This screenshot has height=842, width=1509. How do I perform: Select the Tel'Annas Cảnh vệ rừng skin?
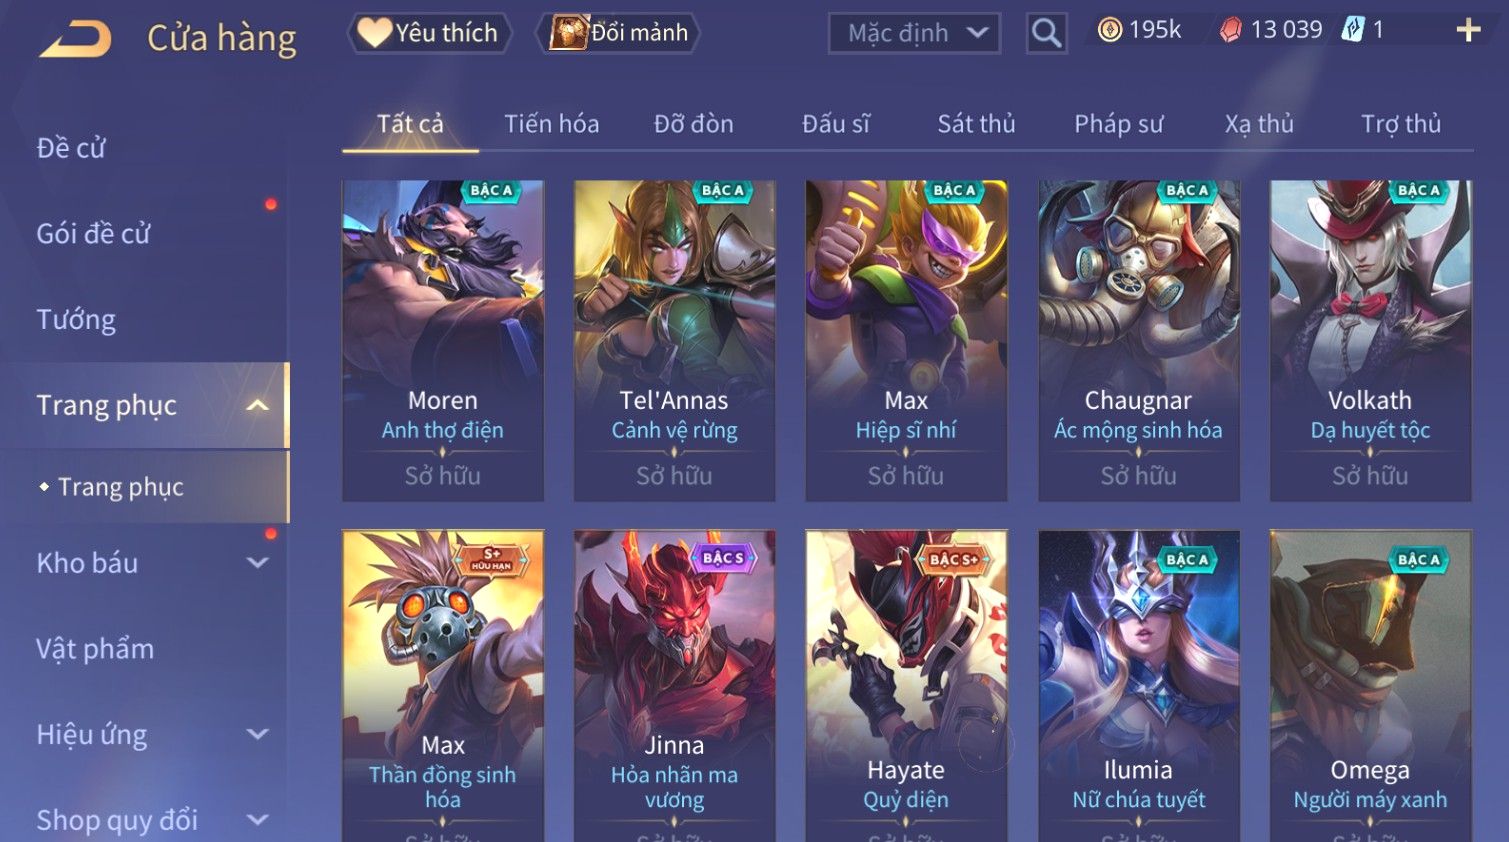(x=674, y=341)
